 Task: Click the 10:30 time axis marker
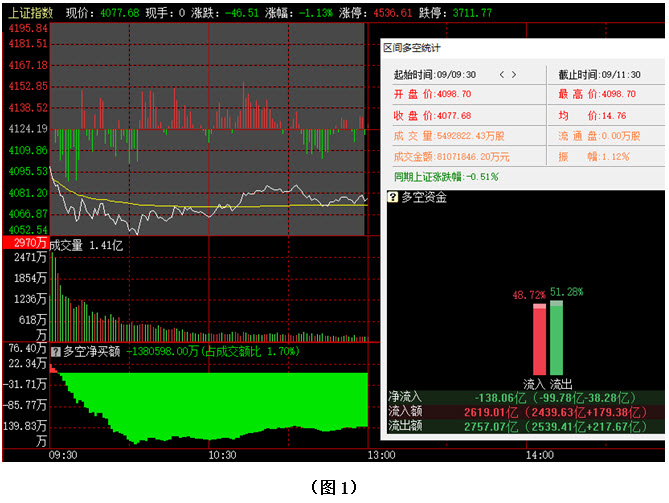[221, 455]
